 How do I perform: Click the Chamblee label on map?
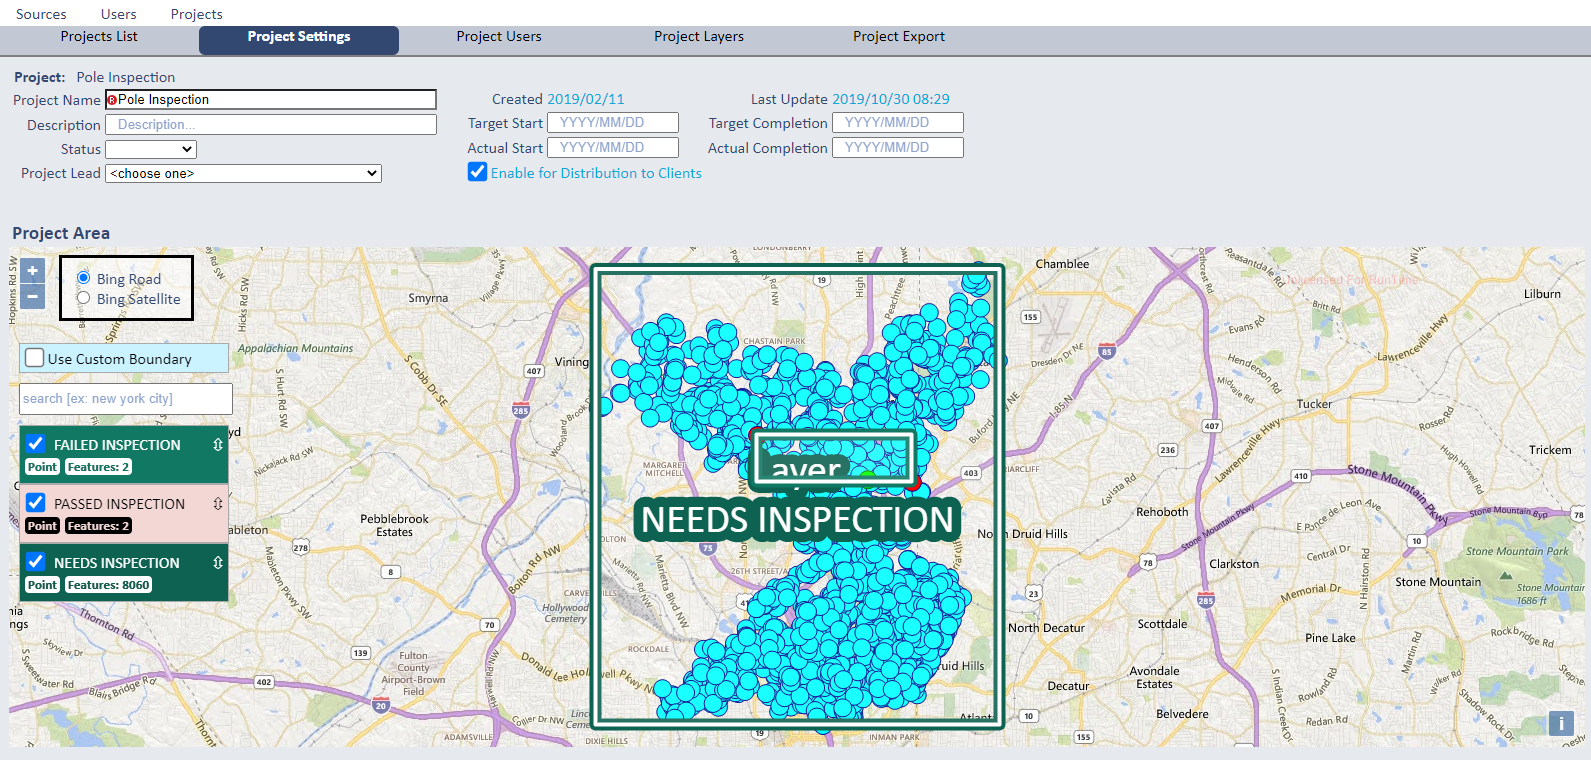pos(1062,264)
